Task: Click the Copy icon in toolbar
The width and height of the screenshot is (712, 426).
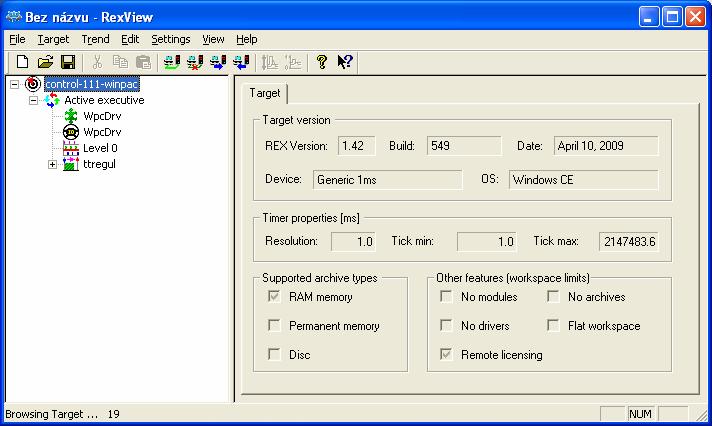Action: 120,62
